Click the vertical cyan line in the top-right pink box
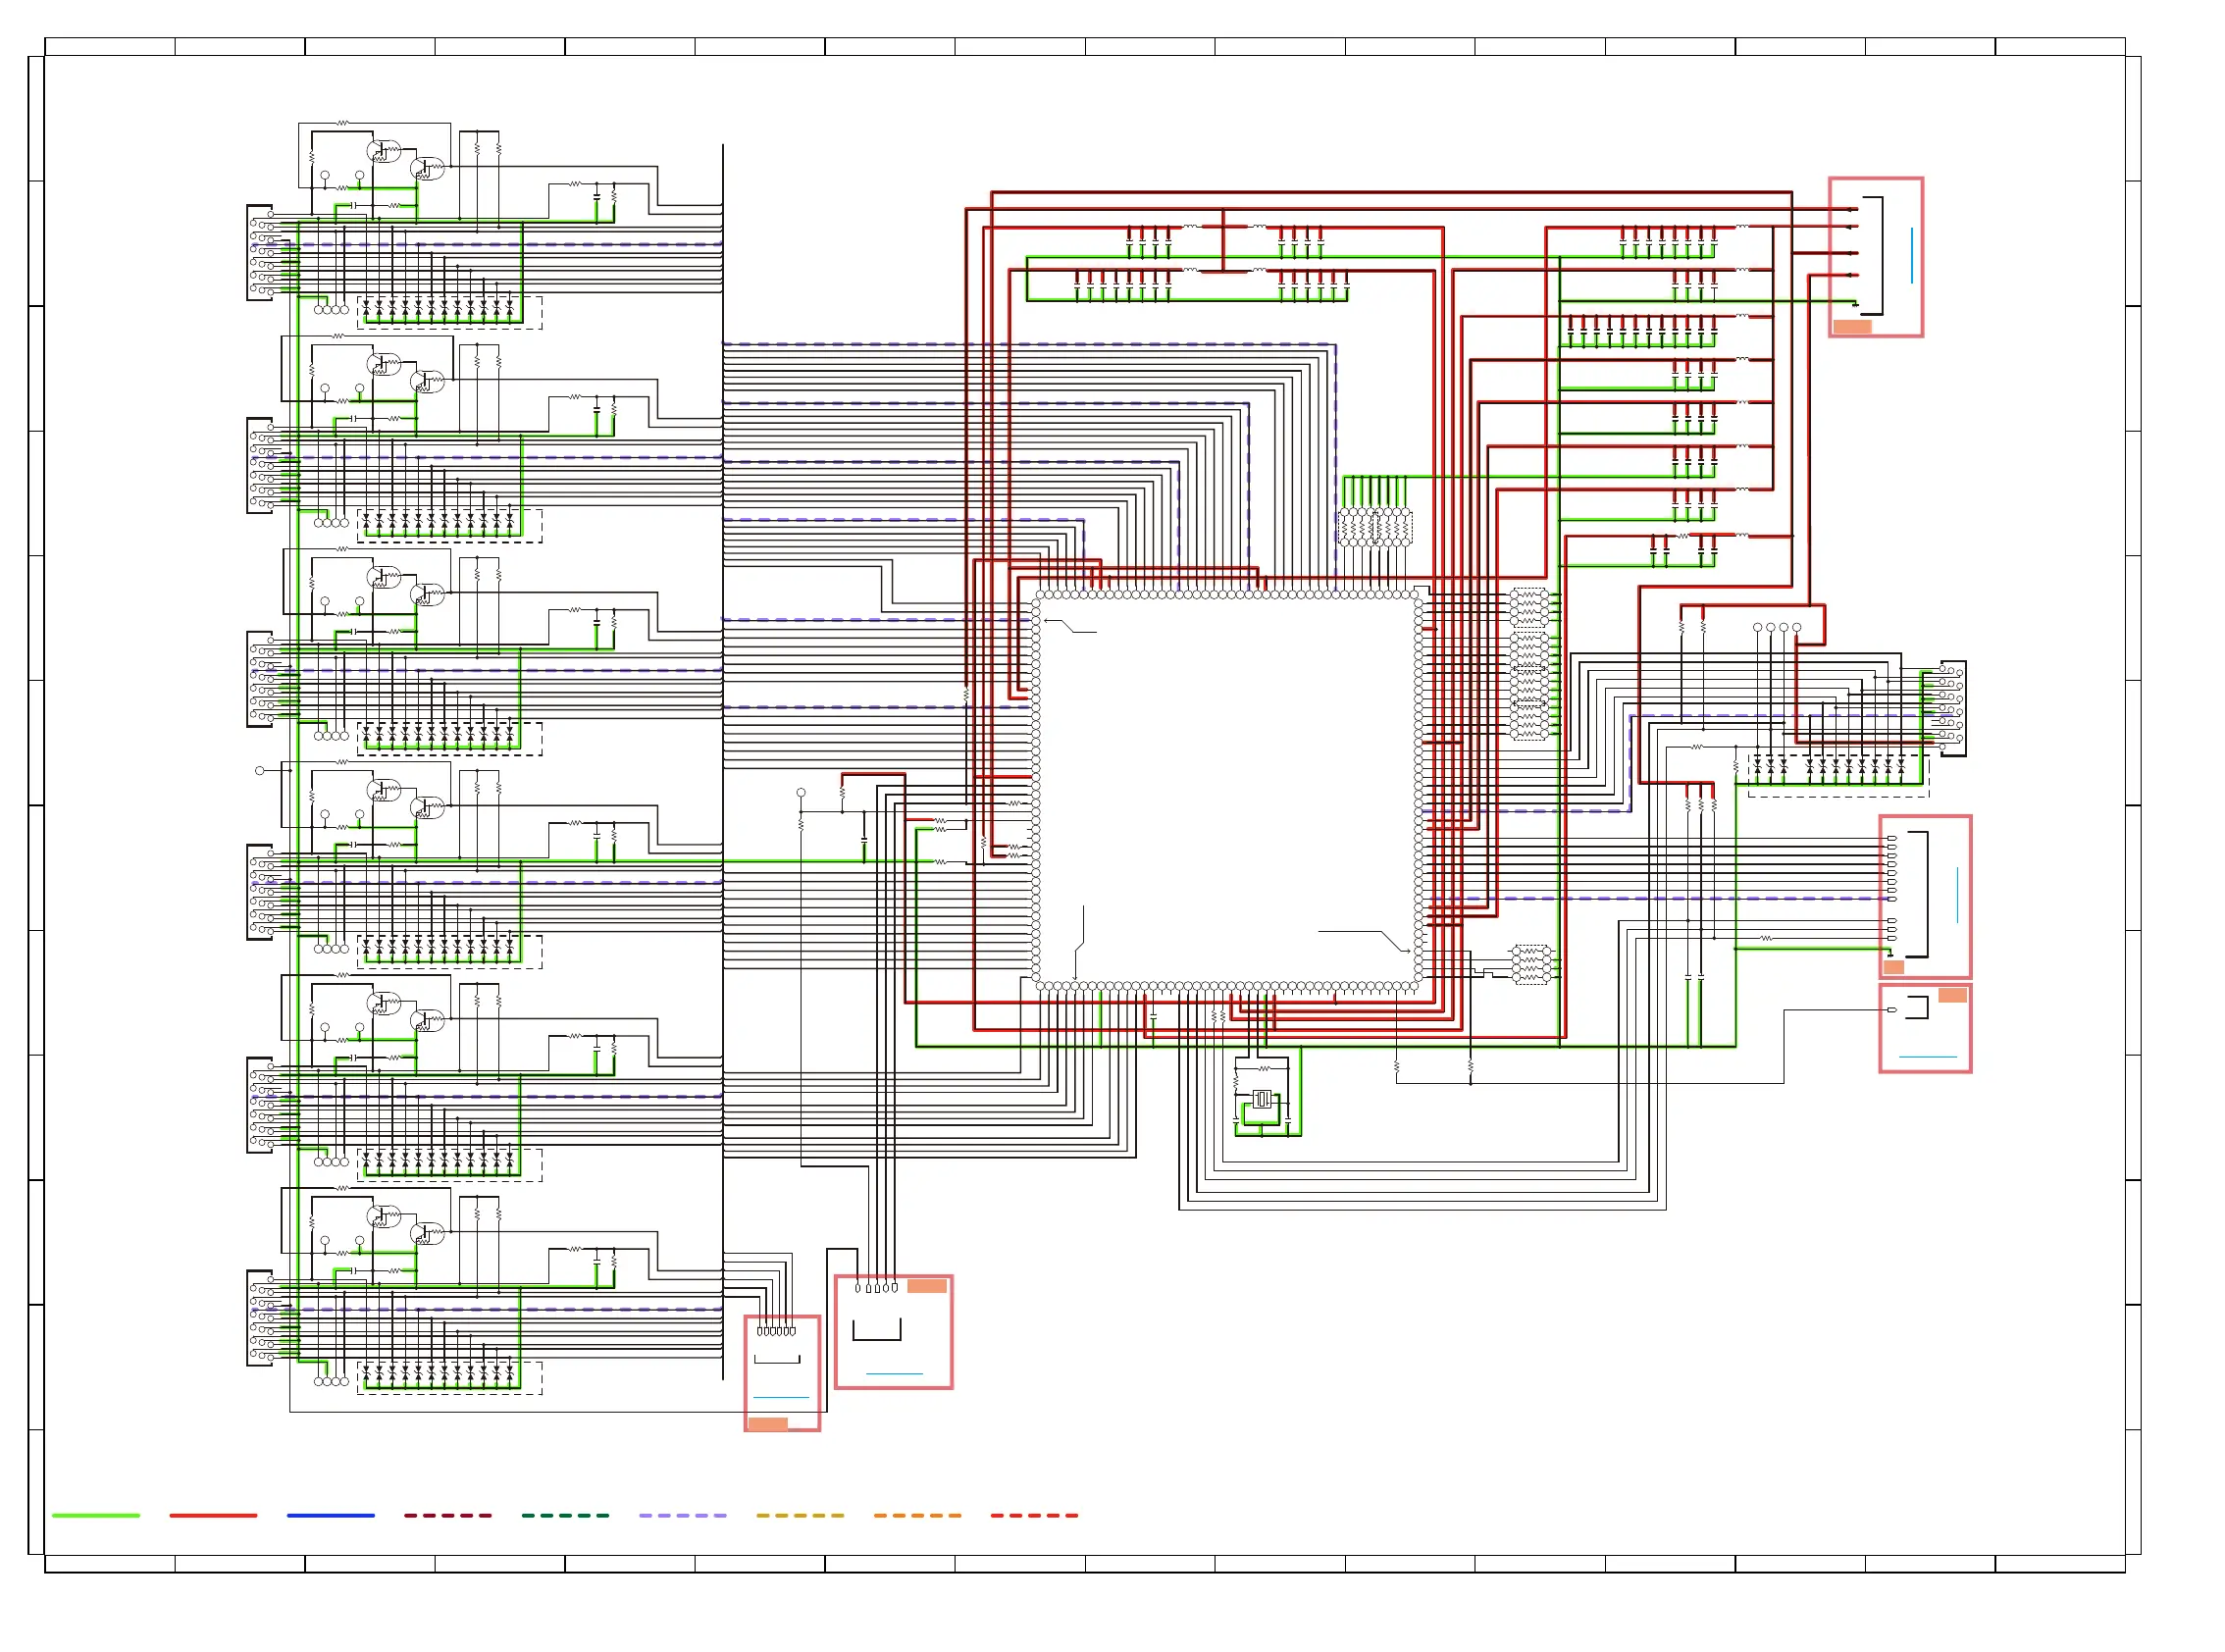Image resolution: width=2225 pixels, height=1652 pixels. point(1911,255)
